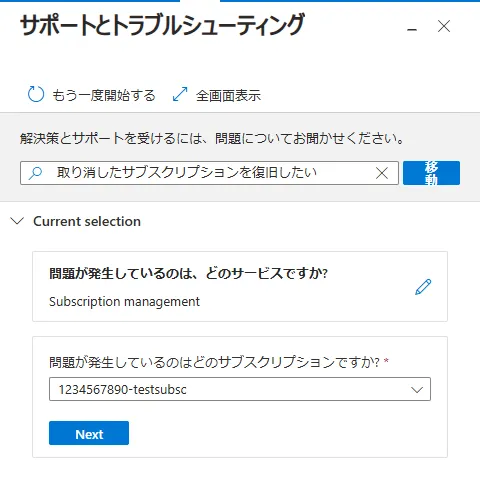Clear the search text with X icon
The image size is (480, 487).
(382, 173)
